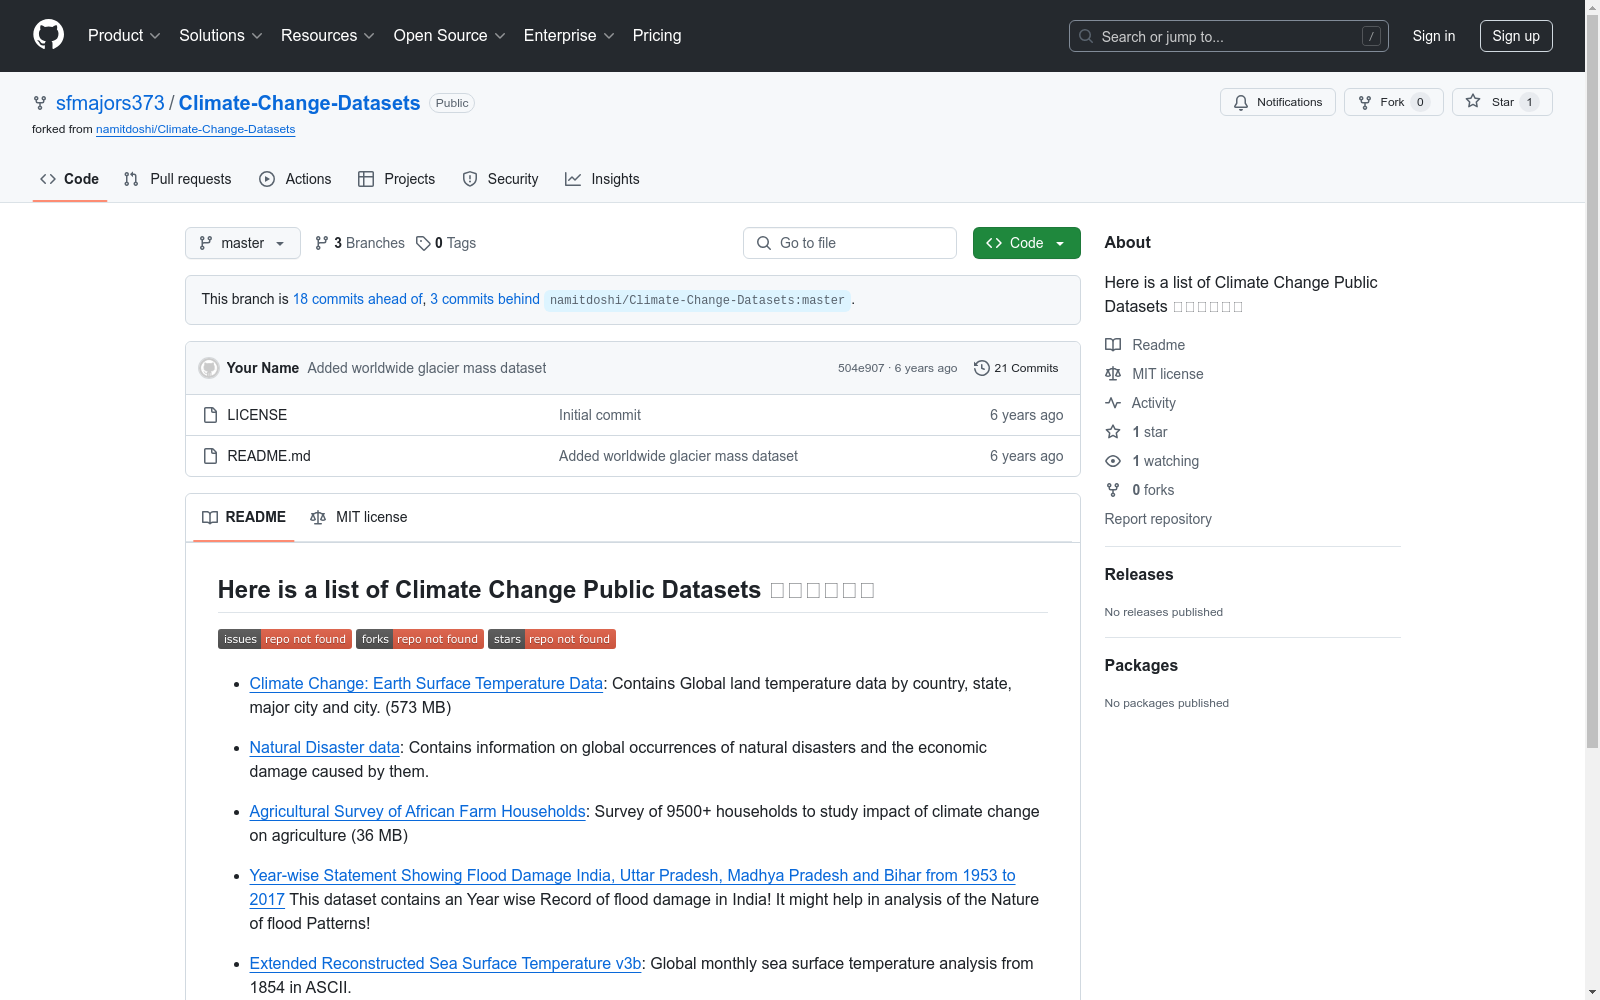Go to the Projects tab

pyautogui.click(x=397, y=179)
